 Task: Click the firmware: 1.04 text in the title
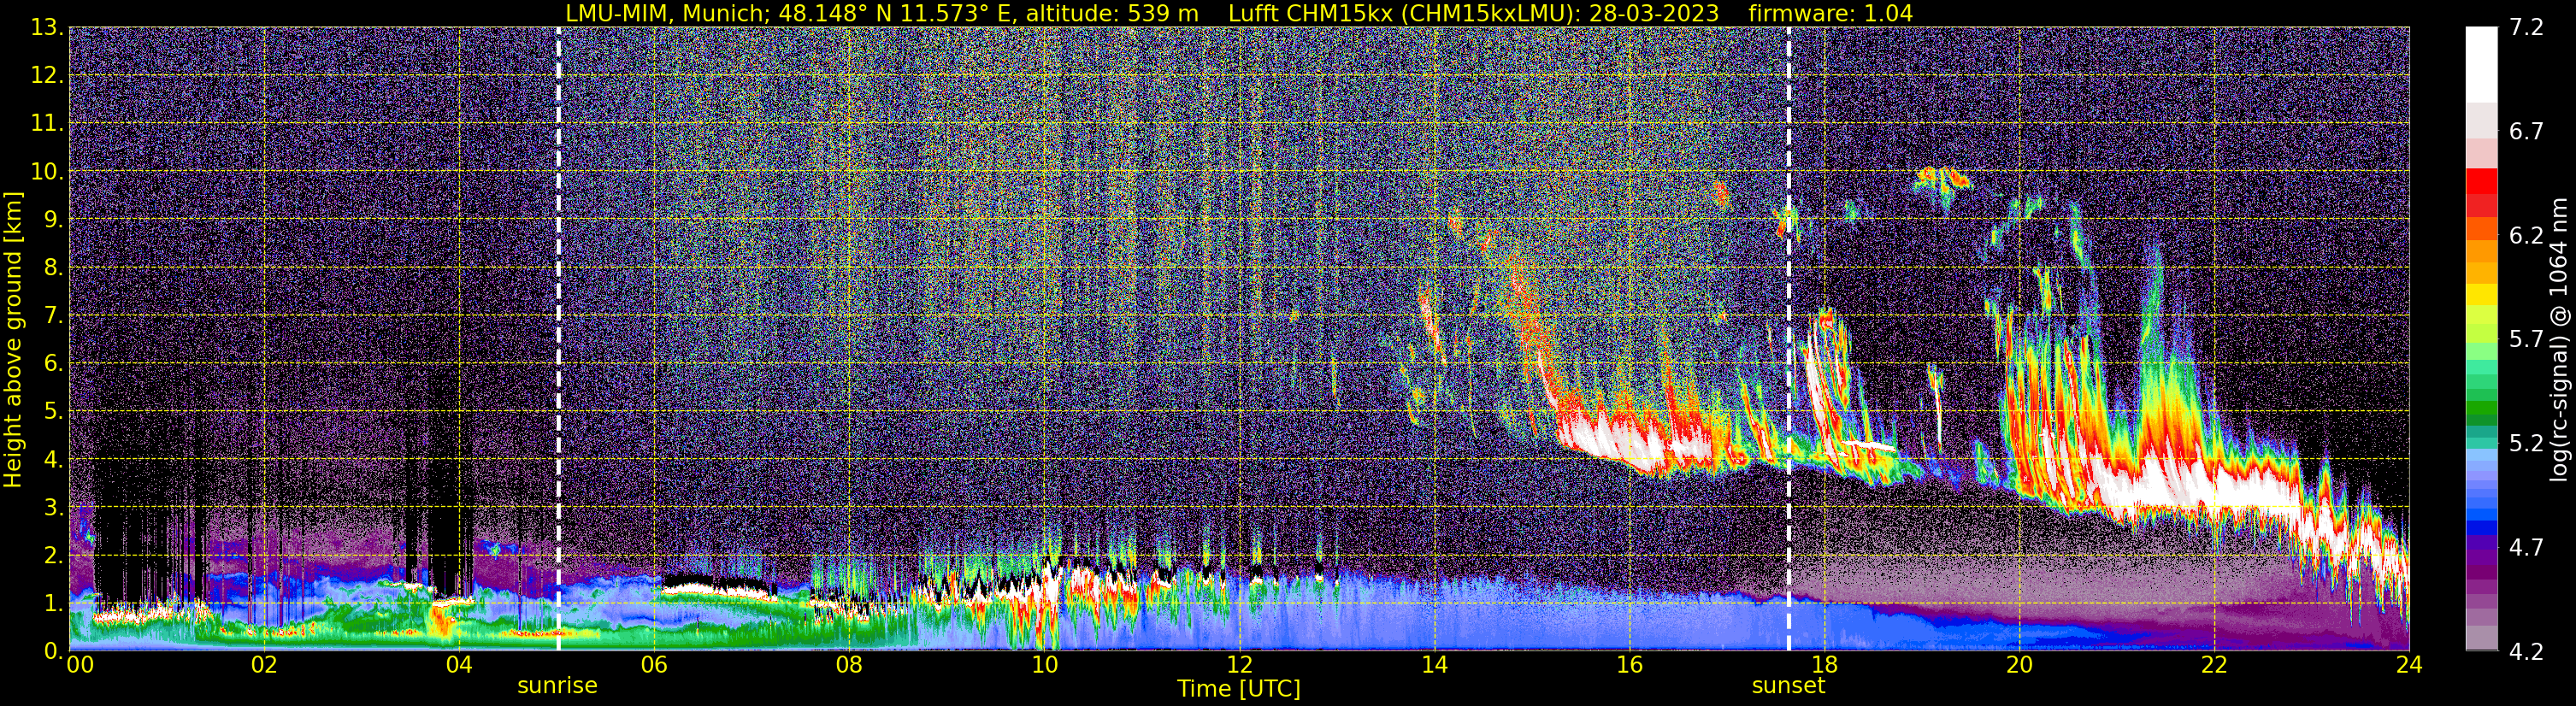[1830, 13]
